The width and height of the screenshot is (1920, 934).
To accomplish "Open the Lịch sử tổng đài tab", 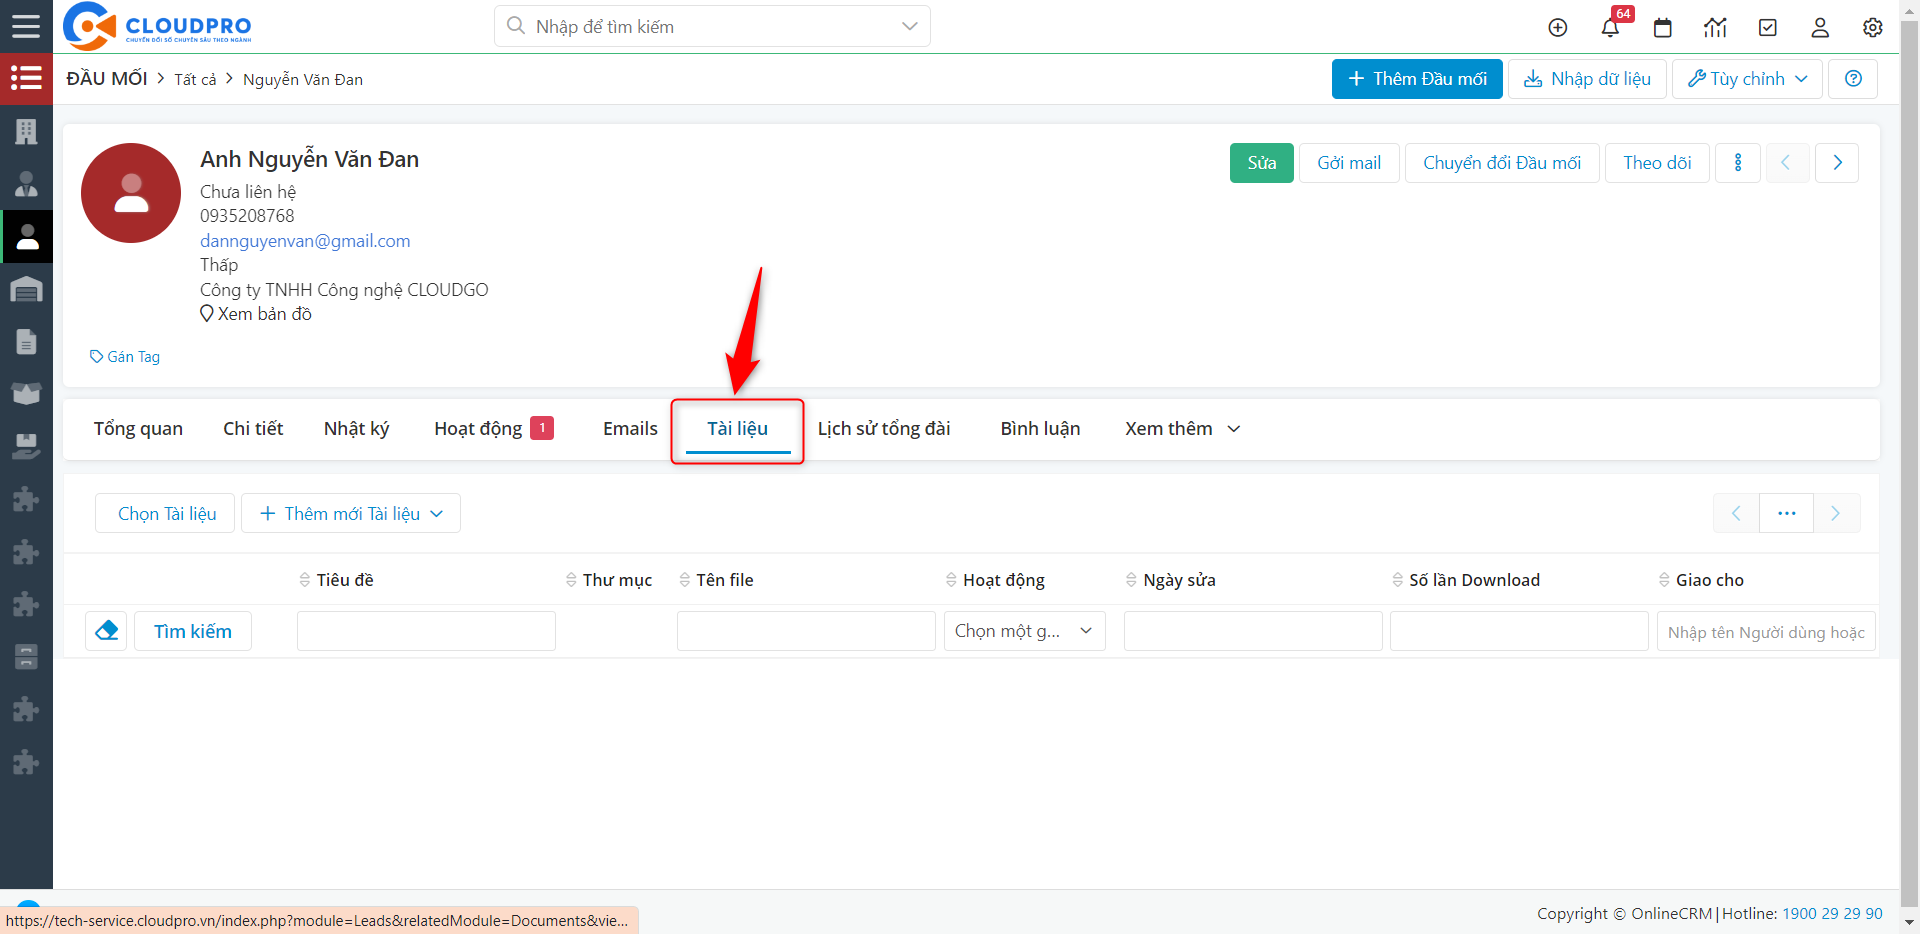I will tap(884, 429).
